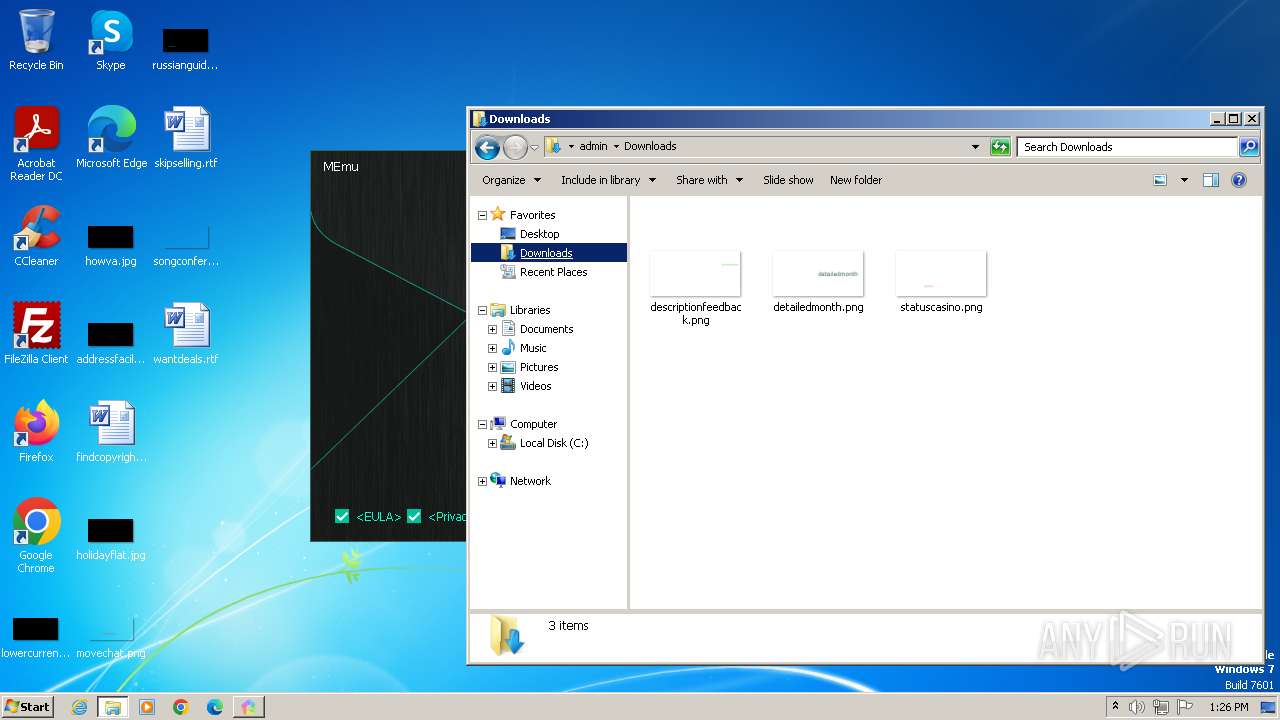Refresh the Downloads folder view

click(x=1000, y=147)
